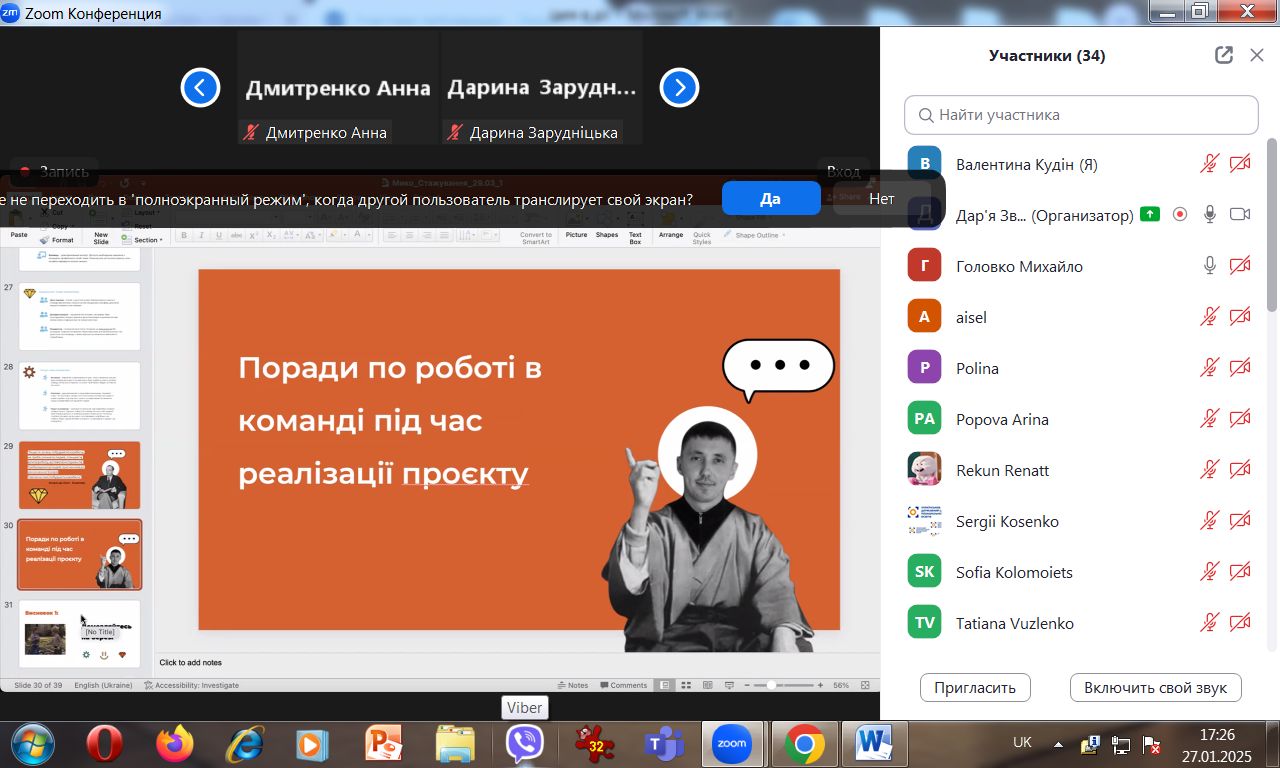Open Microsoft Teams from the taskbar
Viewport: 1280px width, 768px height.
(x=663, y=744)
